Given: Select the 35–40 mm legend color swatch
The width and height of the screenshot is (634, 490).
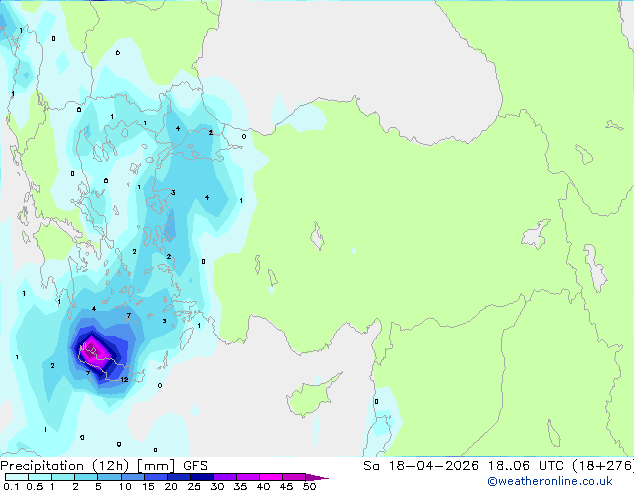Looking at the screenshot, I should click(247, 477).
